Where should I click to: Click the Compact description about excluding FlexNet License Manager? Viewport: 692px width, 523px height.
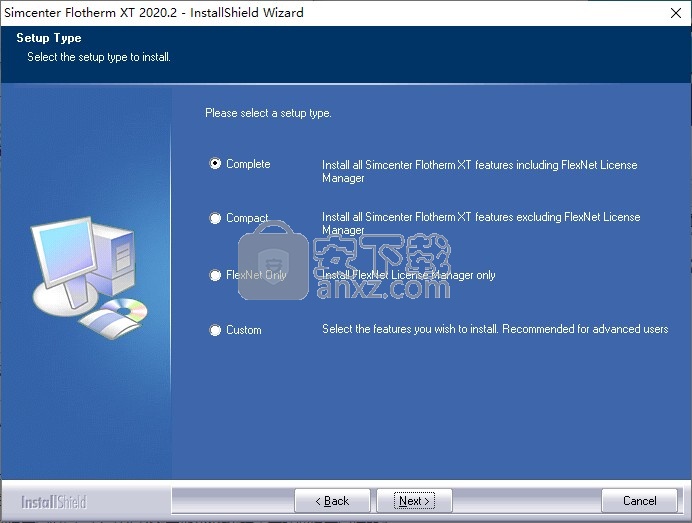tap(481, 223)
